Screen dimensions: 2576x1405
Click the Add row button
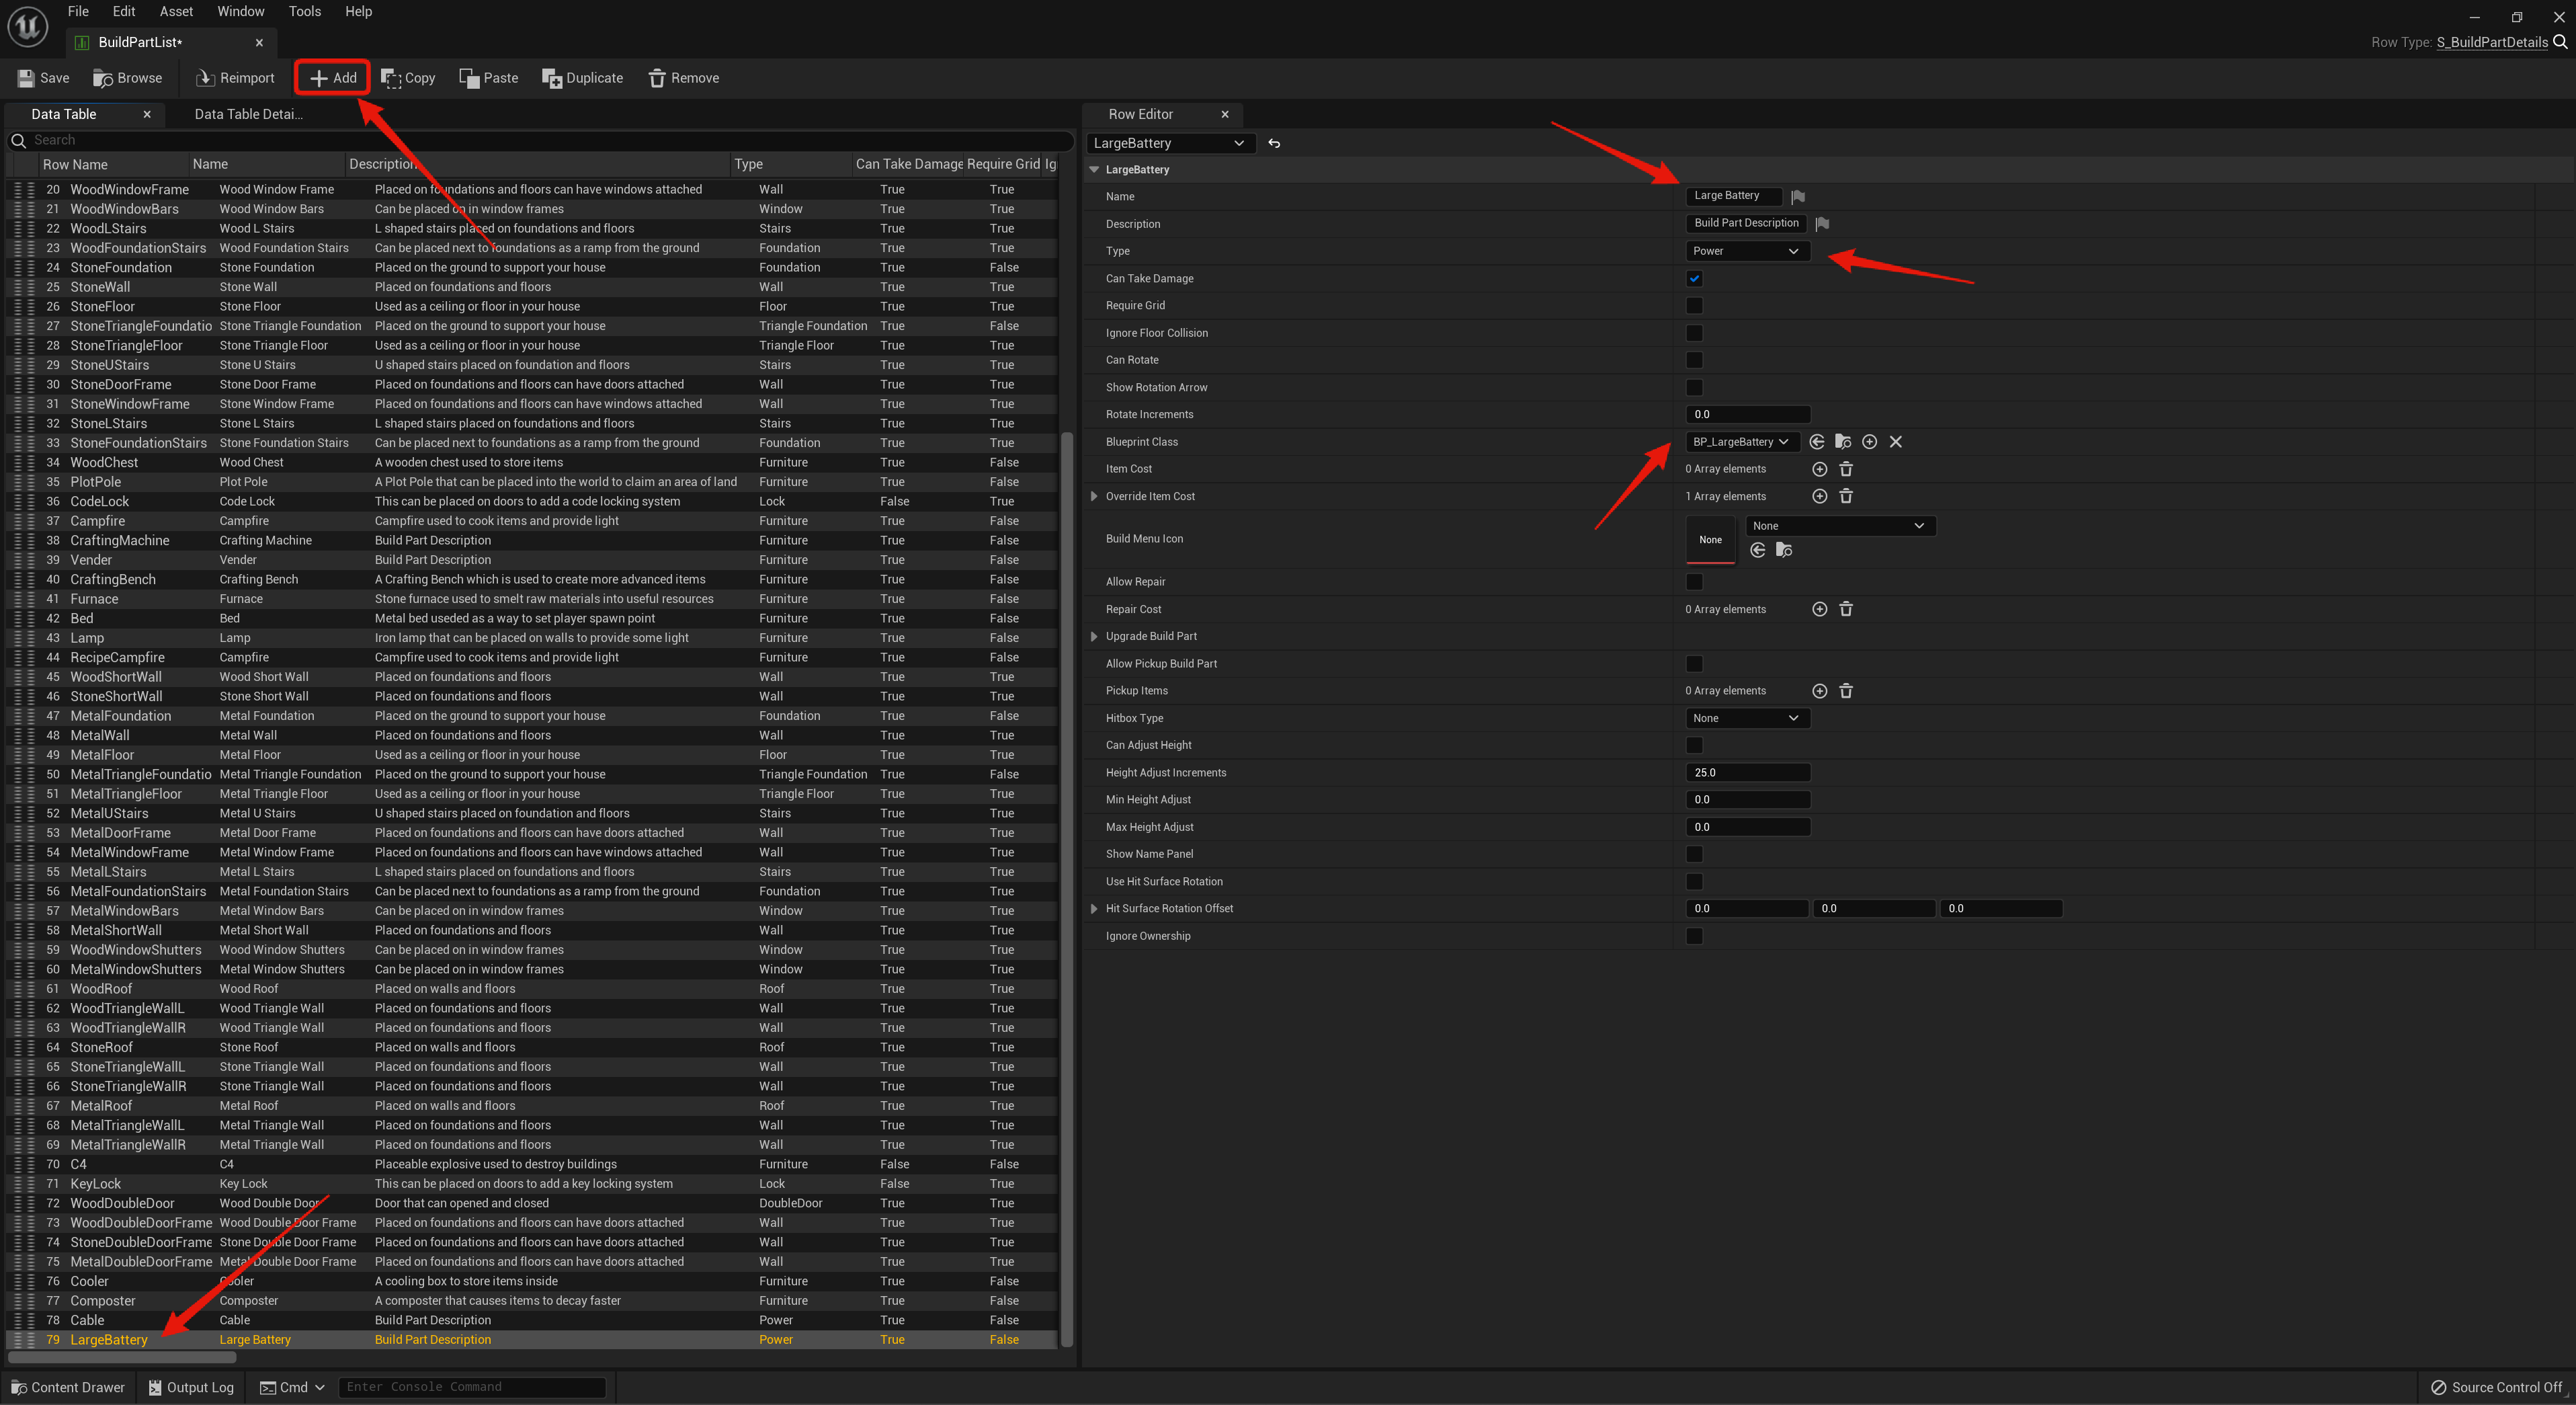[332, 78]
